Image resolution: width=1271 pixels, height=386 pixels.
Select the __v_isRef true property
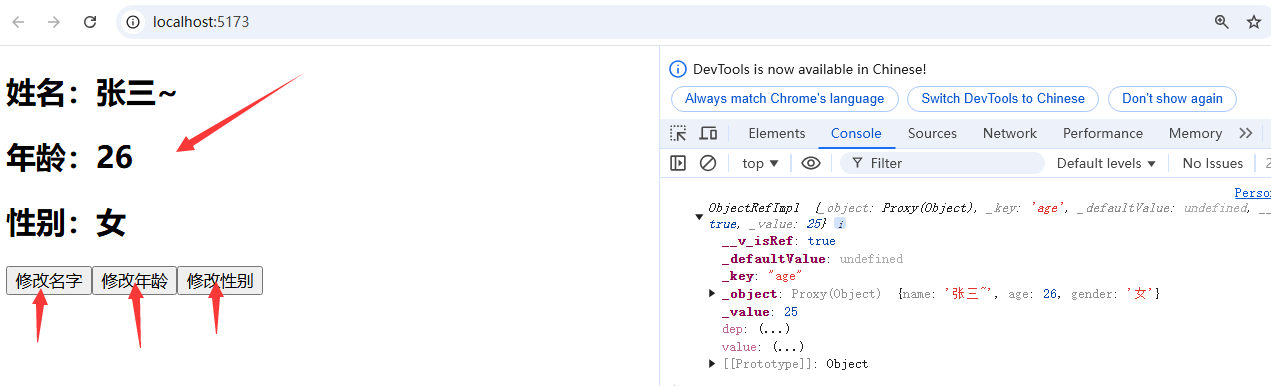pos(778,241)
